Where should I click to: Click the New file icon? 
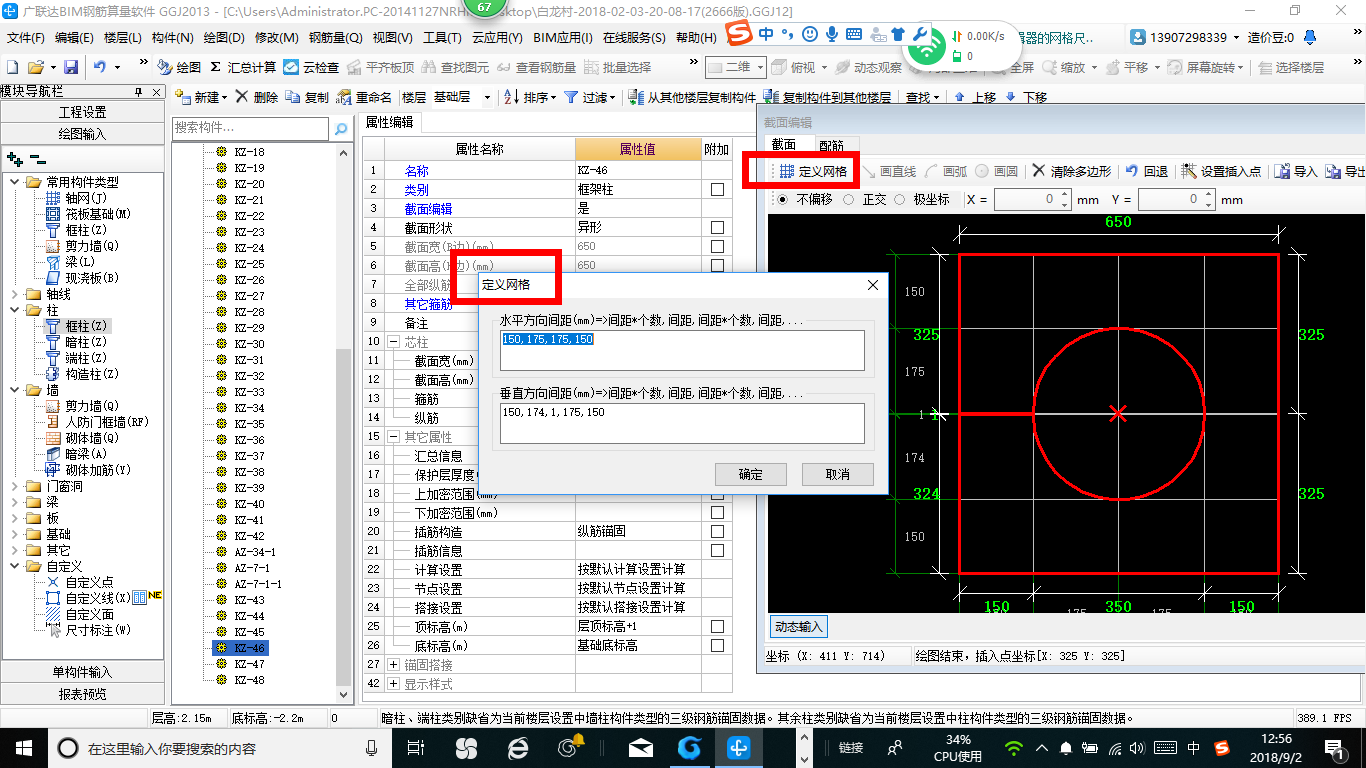pyautogui.click(x=12, y=67)
